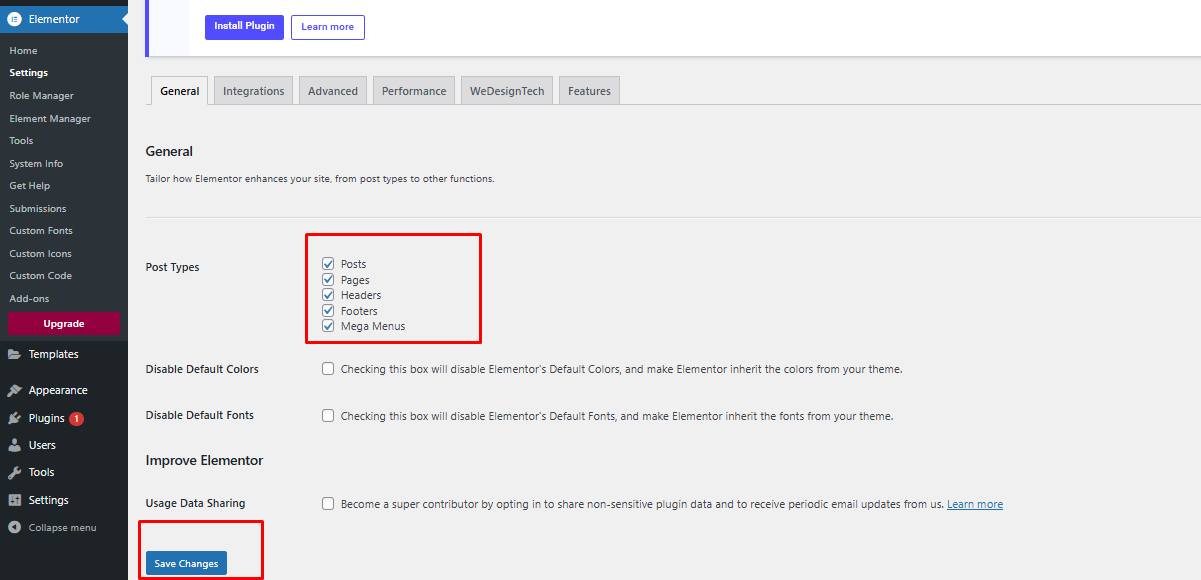Open Elementor Home submenu item
1201x580 pixels.
23,50
